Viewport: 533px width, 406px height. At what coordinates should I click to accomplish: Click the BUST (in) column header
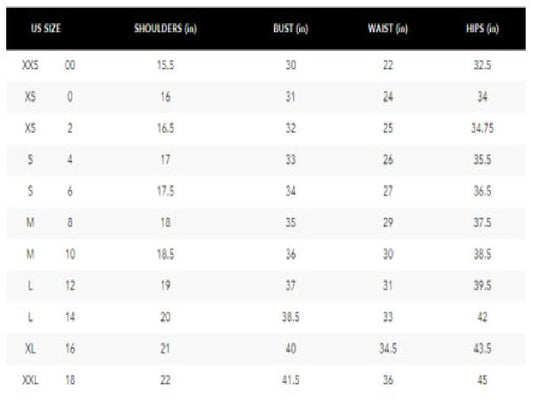tap(291, 28)
